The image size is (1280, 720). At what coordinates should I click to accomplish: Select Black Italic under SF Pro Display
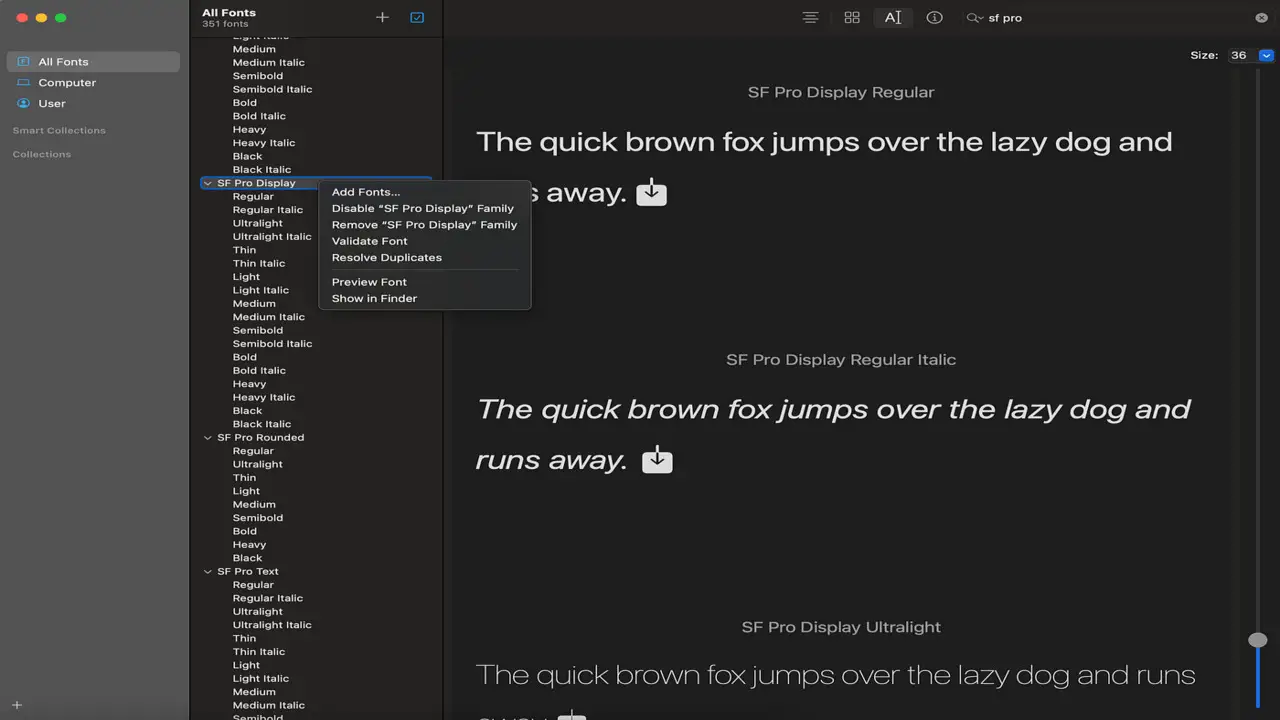tap(262, 424)
